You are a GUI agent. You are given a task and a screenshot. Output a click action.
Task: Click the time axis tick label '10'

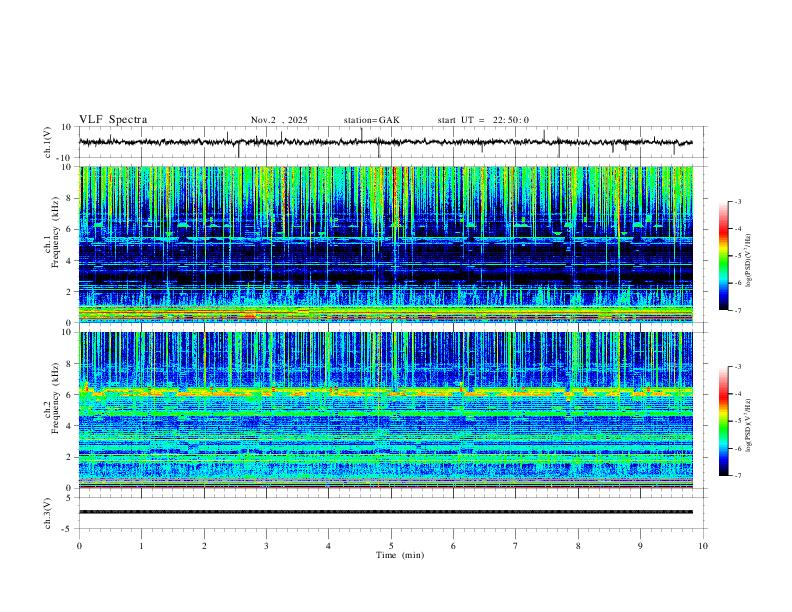point(703,546)
